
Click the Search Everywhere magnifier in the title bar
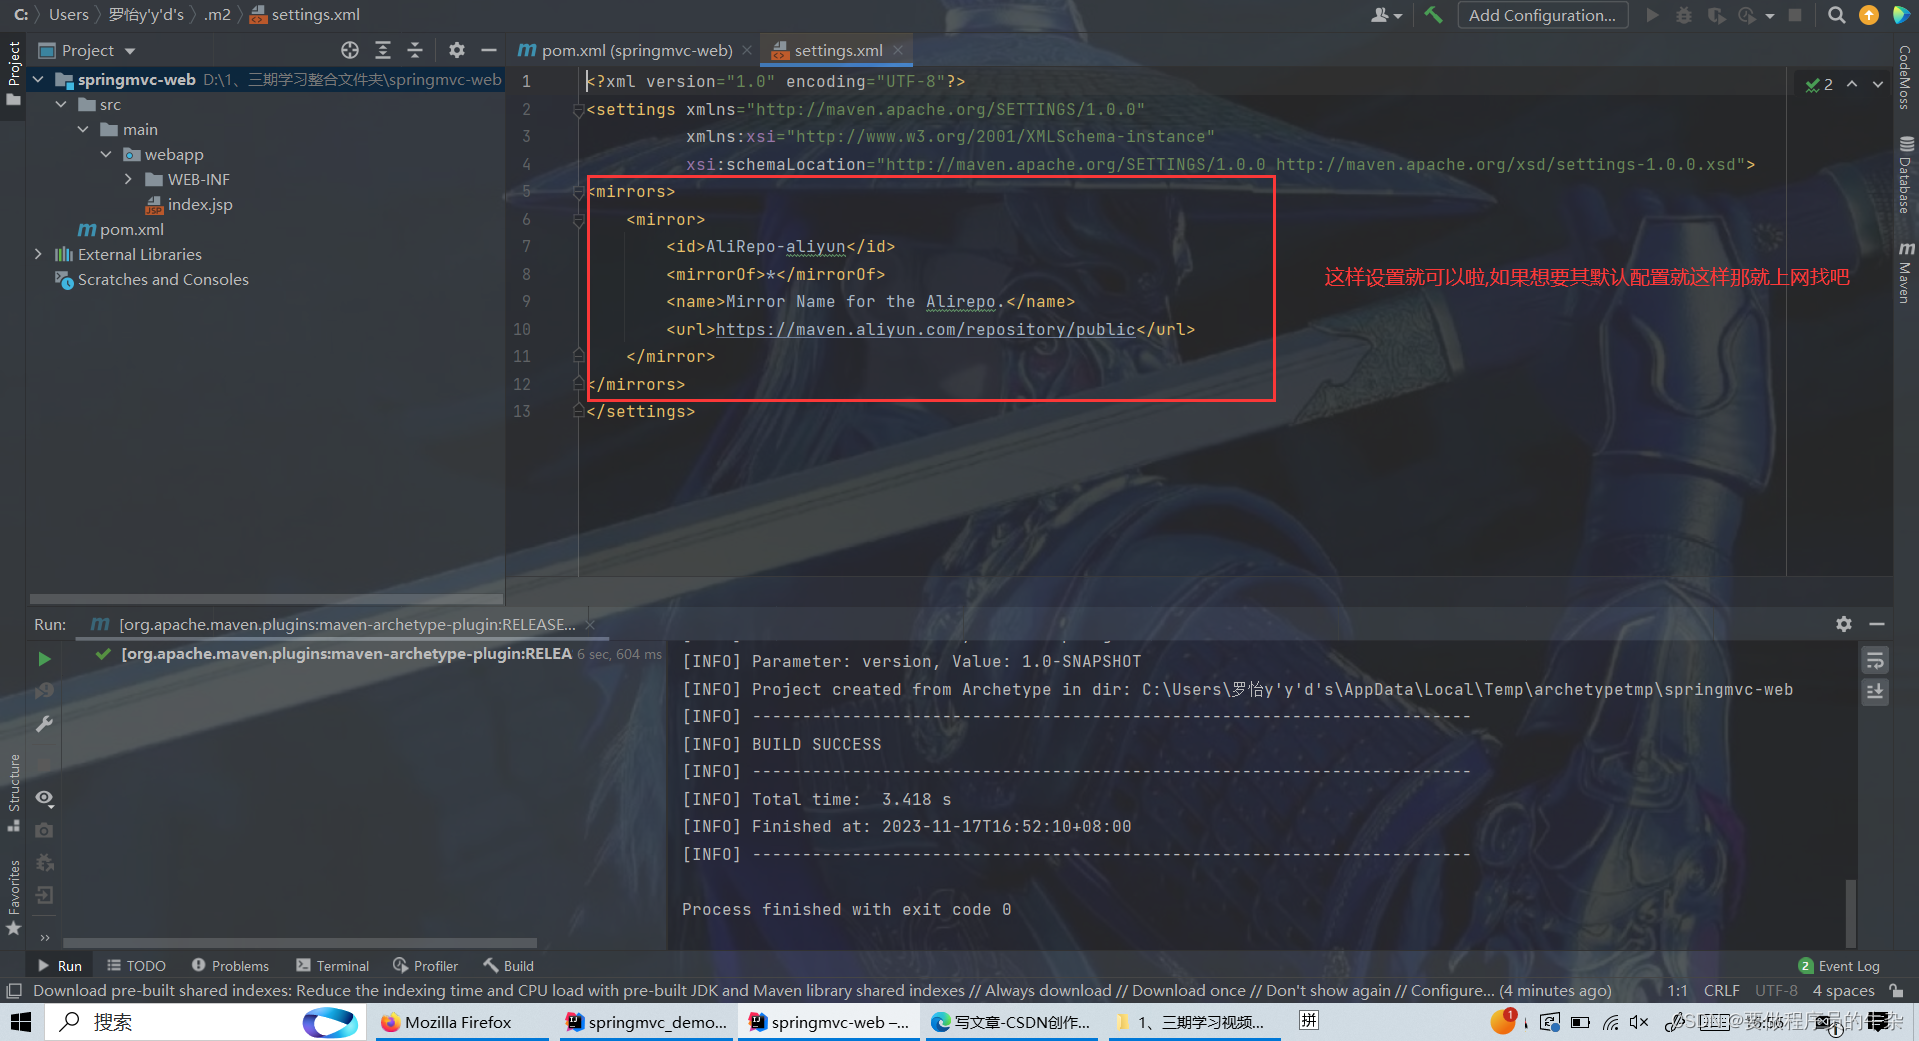coord(1836,15)
